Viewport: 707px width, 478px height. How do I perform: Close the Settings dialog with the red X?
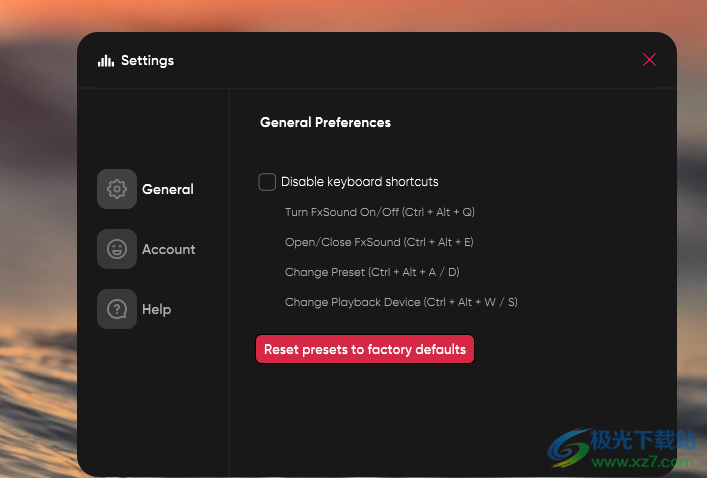coord(649,60)
